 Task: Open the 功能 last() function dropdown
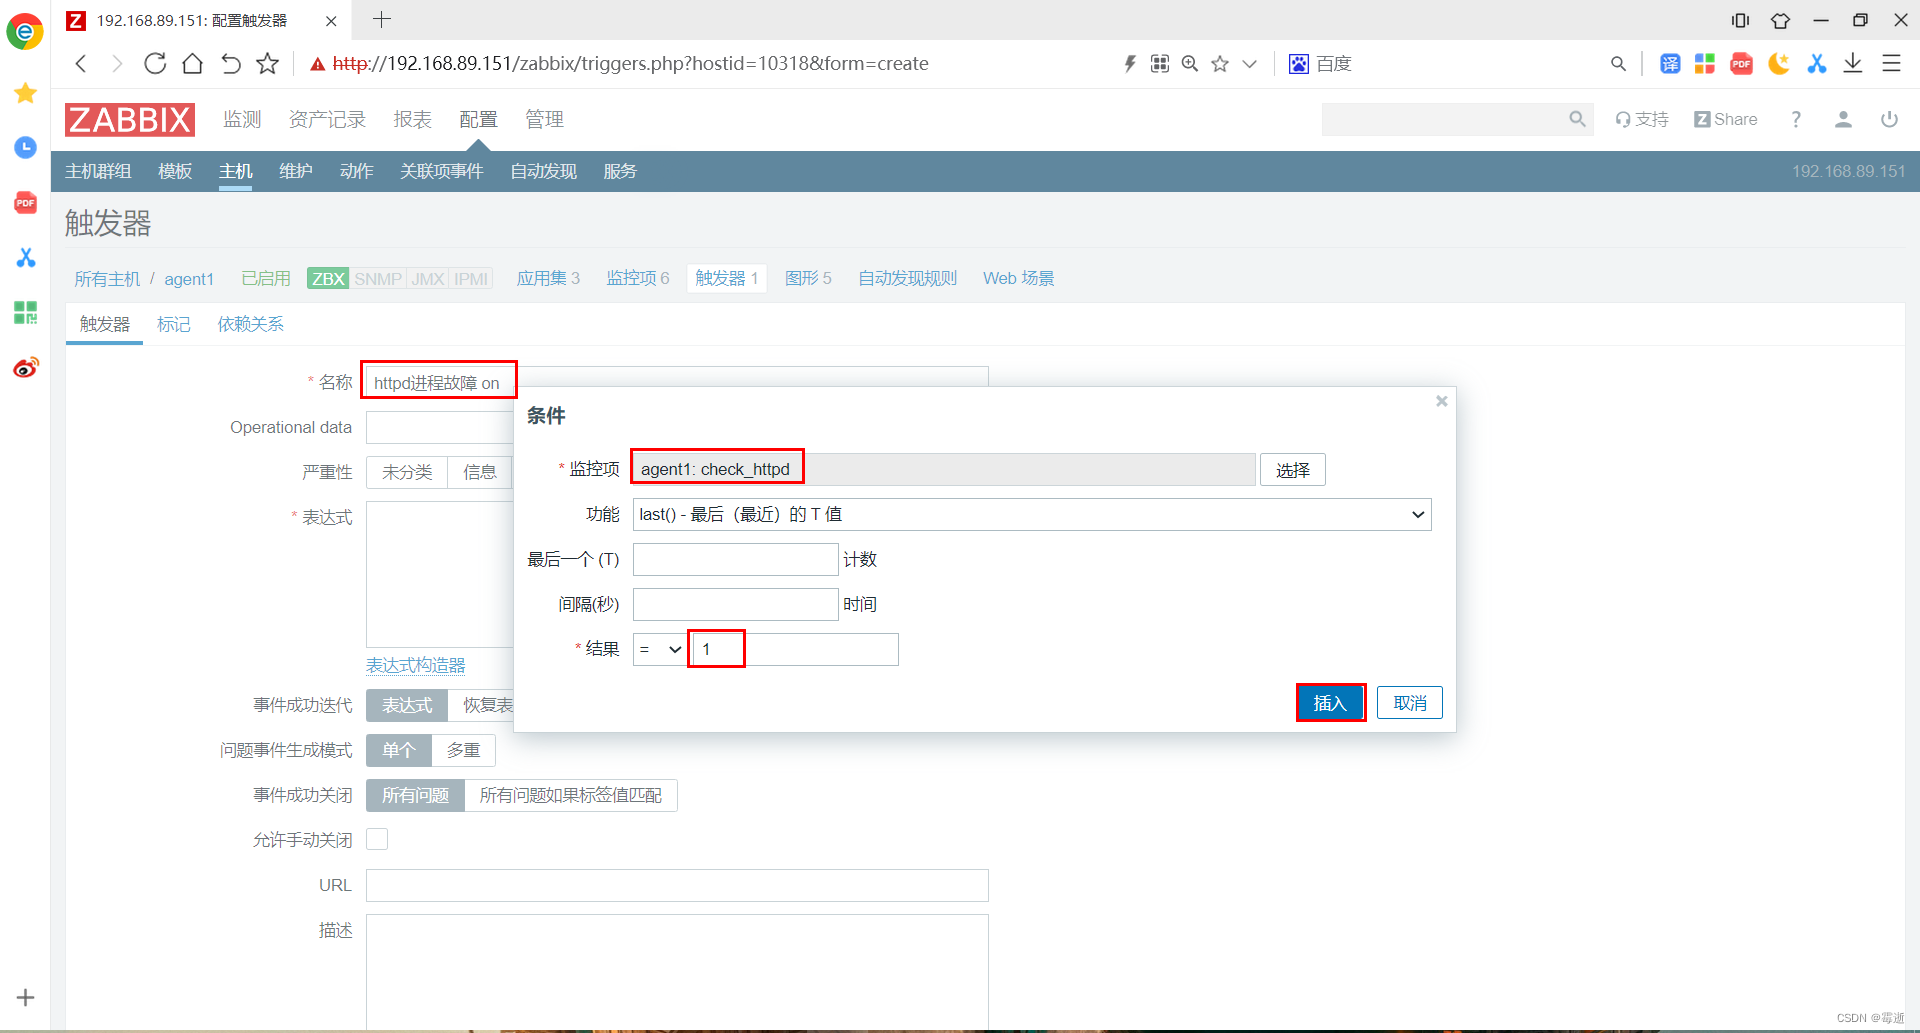[x=1032, y=514]
